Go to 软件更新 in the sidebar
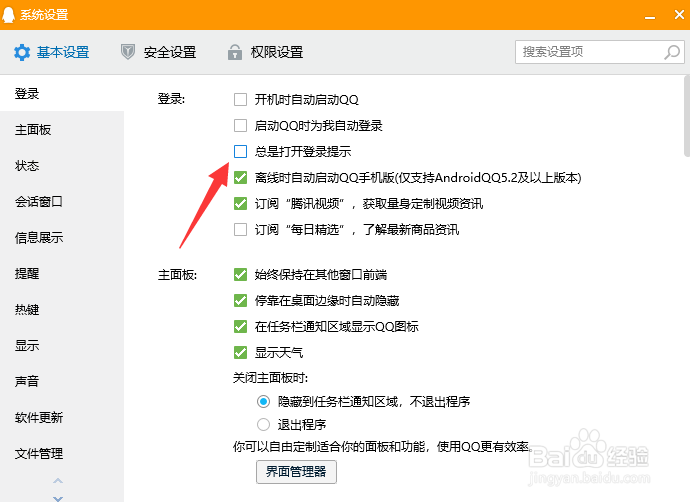 (x=62, y=417)
